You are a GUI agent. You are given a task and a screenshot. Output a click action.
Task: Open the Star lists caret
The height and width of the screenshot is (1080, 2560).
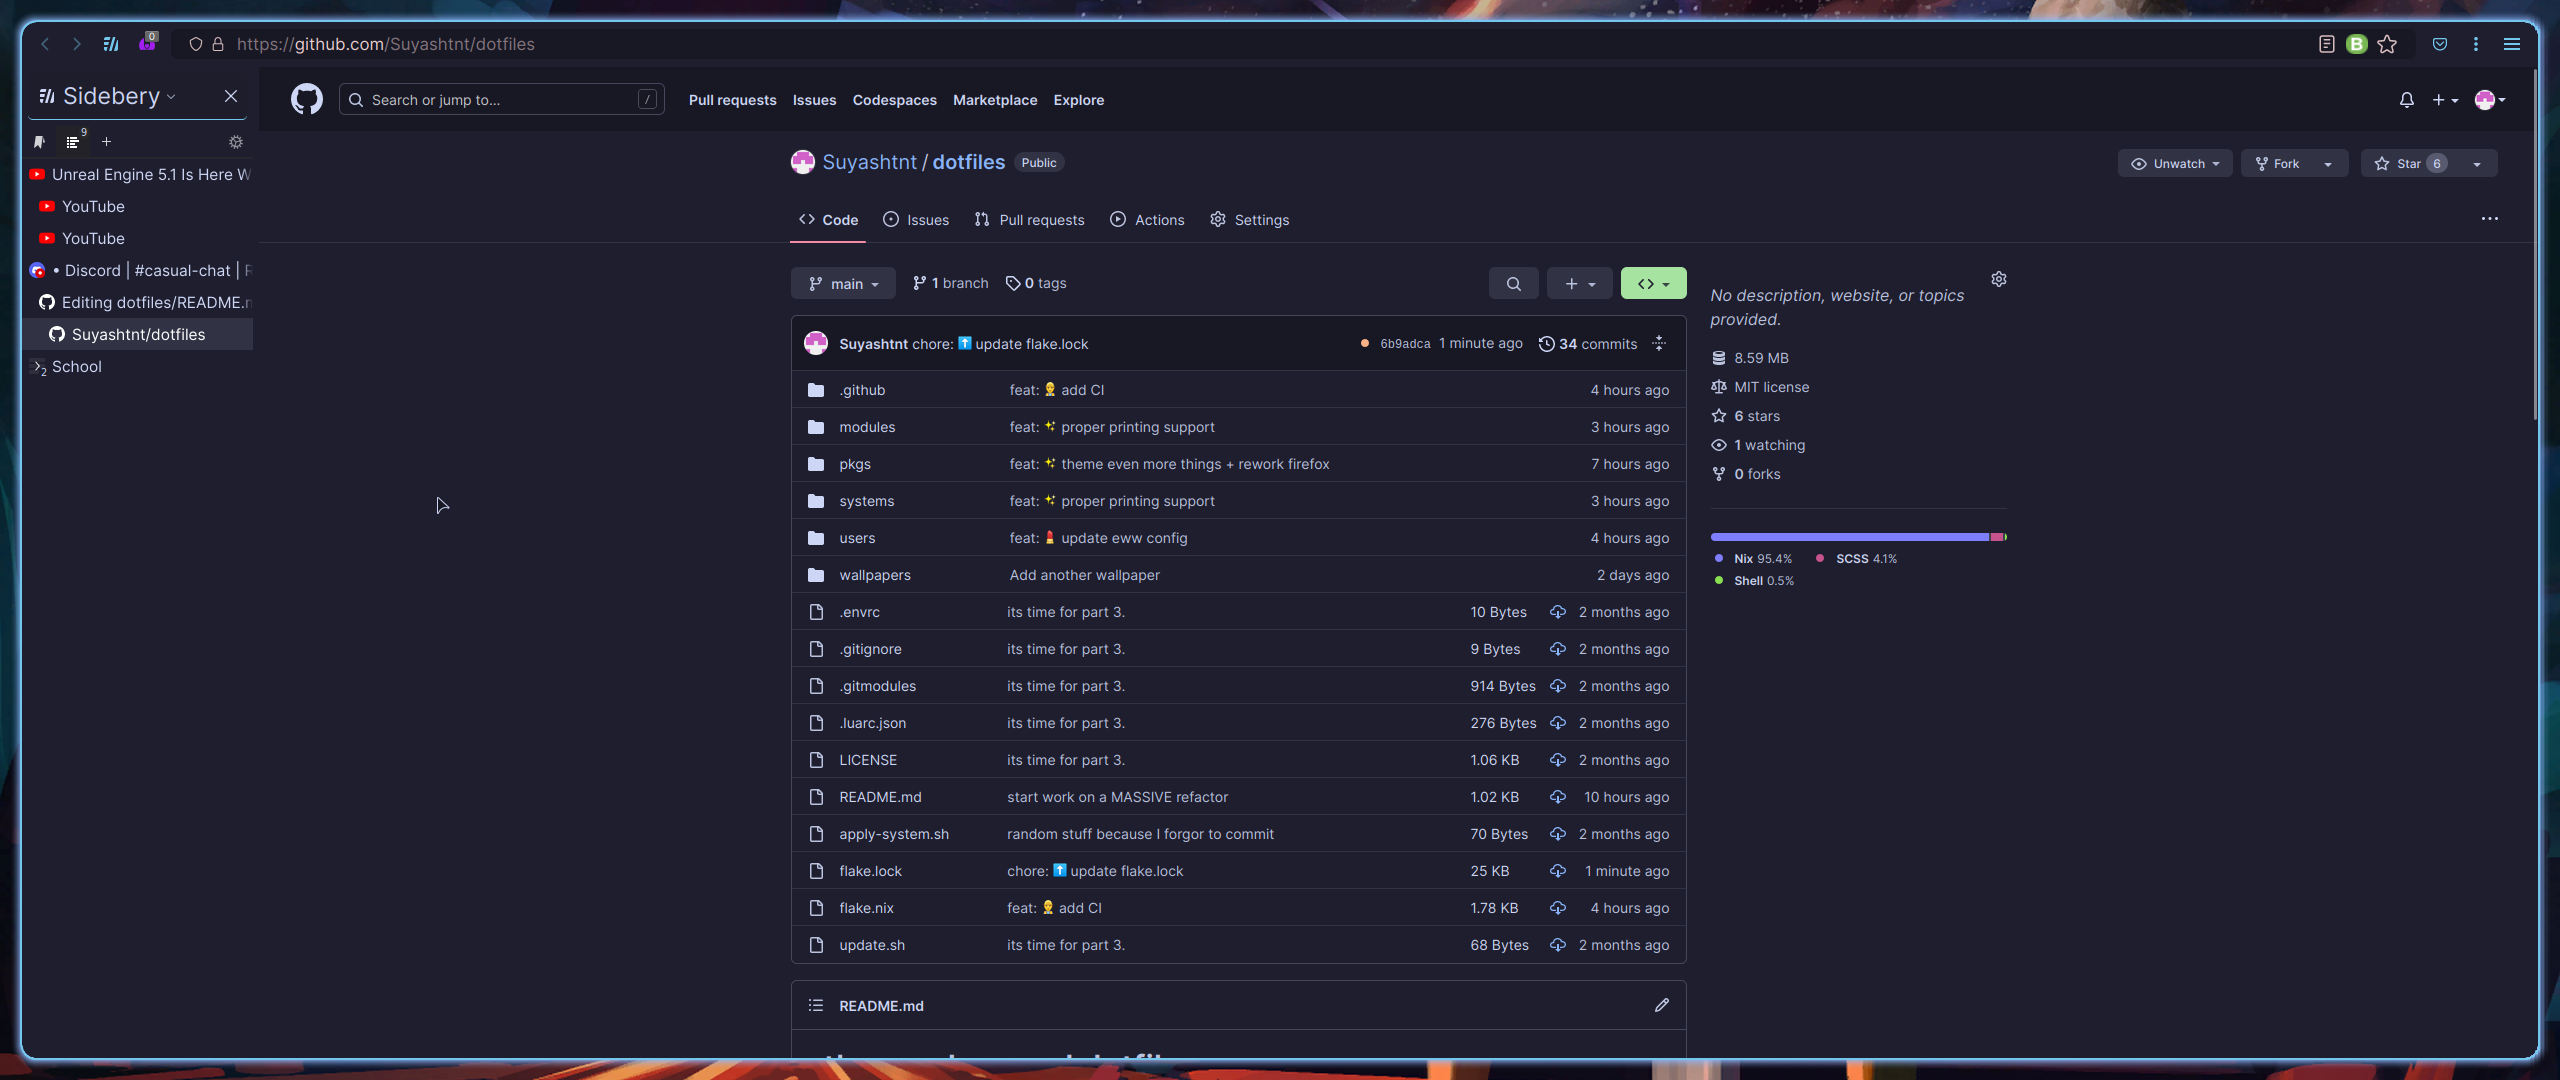2477,163
